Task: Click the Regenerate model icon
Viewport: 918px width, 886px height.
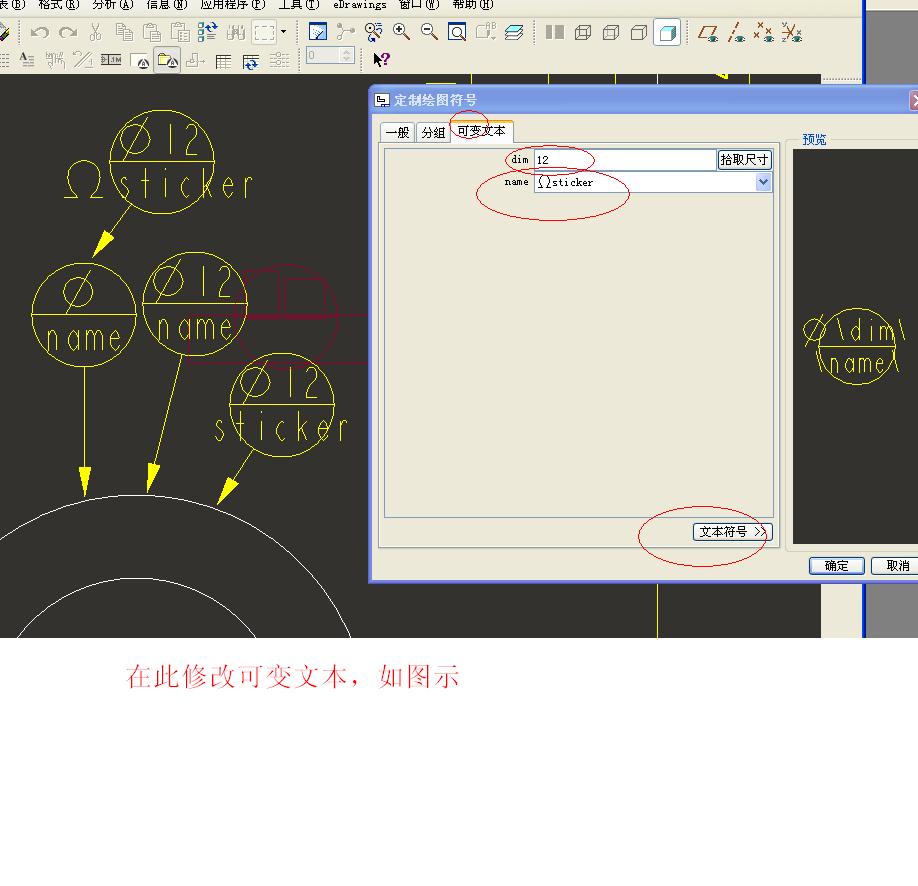Action: click(207, 32)
